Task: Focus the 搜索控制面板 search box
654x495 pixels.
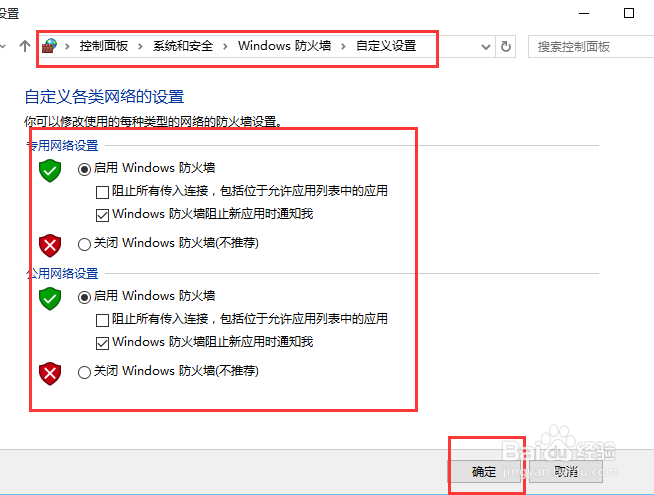Action: click(591, 46)
